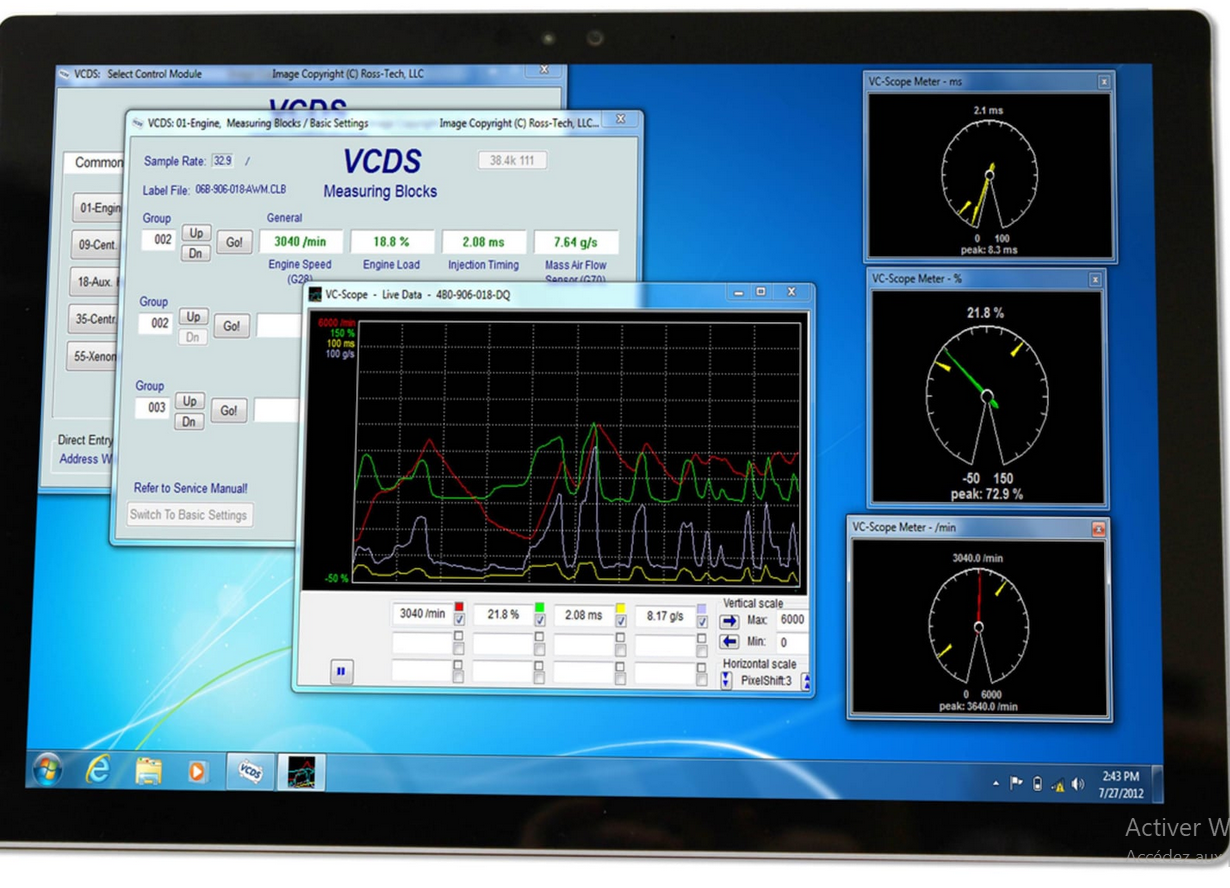Click the 18.8 % Engine Load value
Image resolution: width=1230 pixels, height=888 pixels.
pos(392,242)
